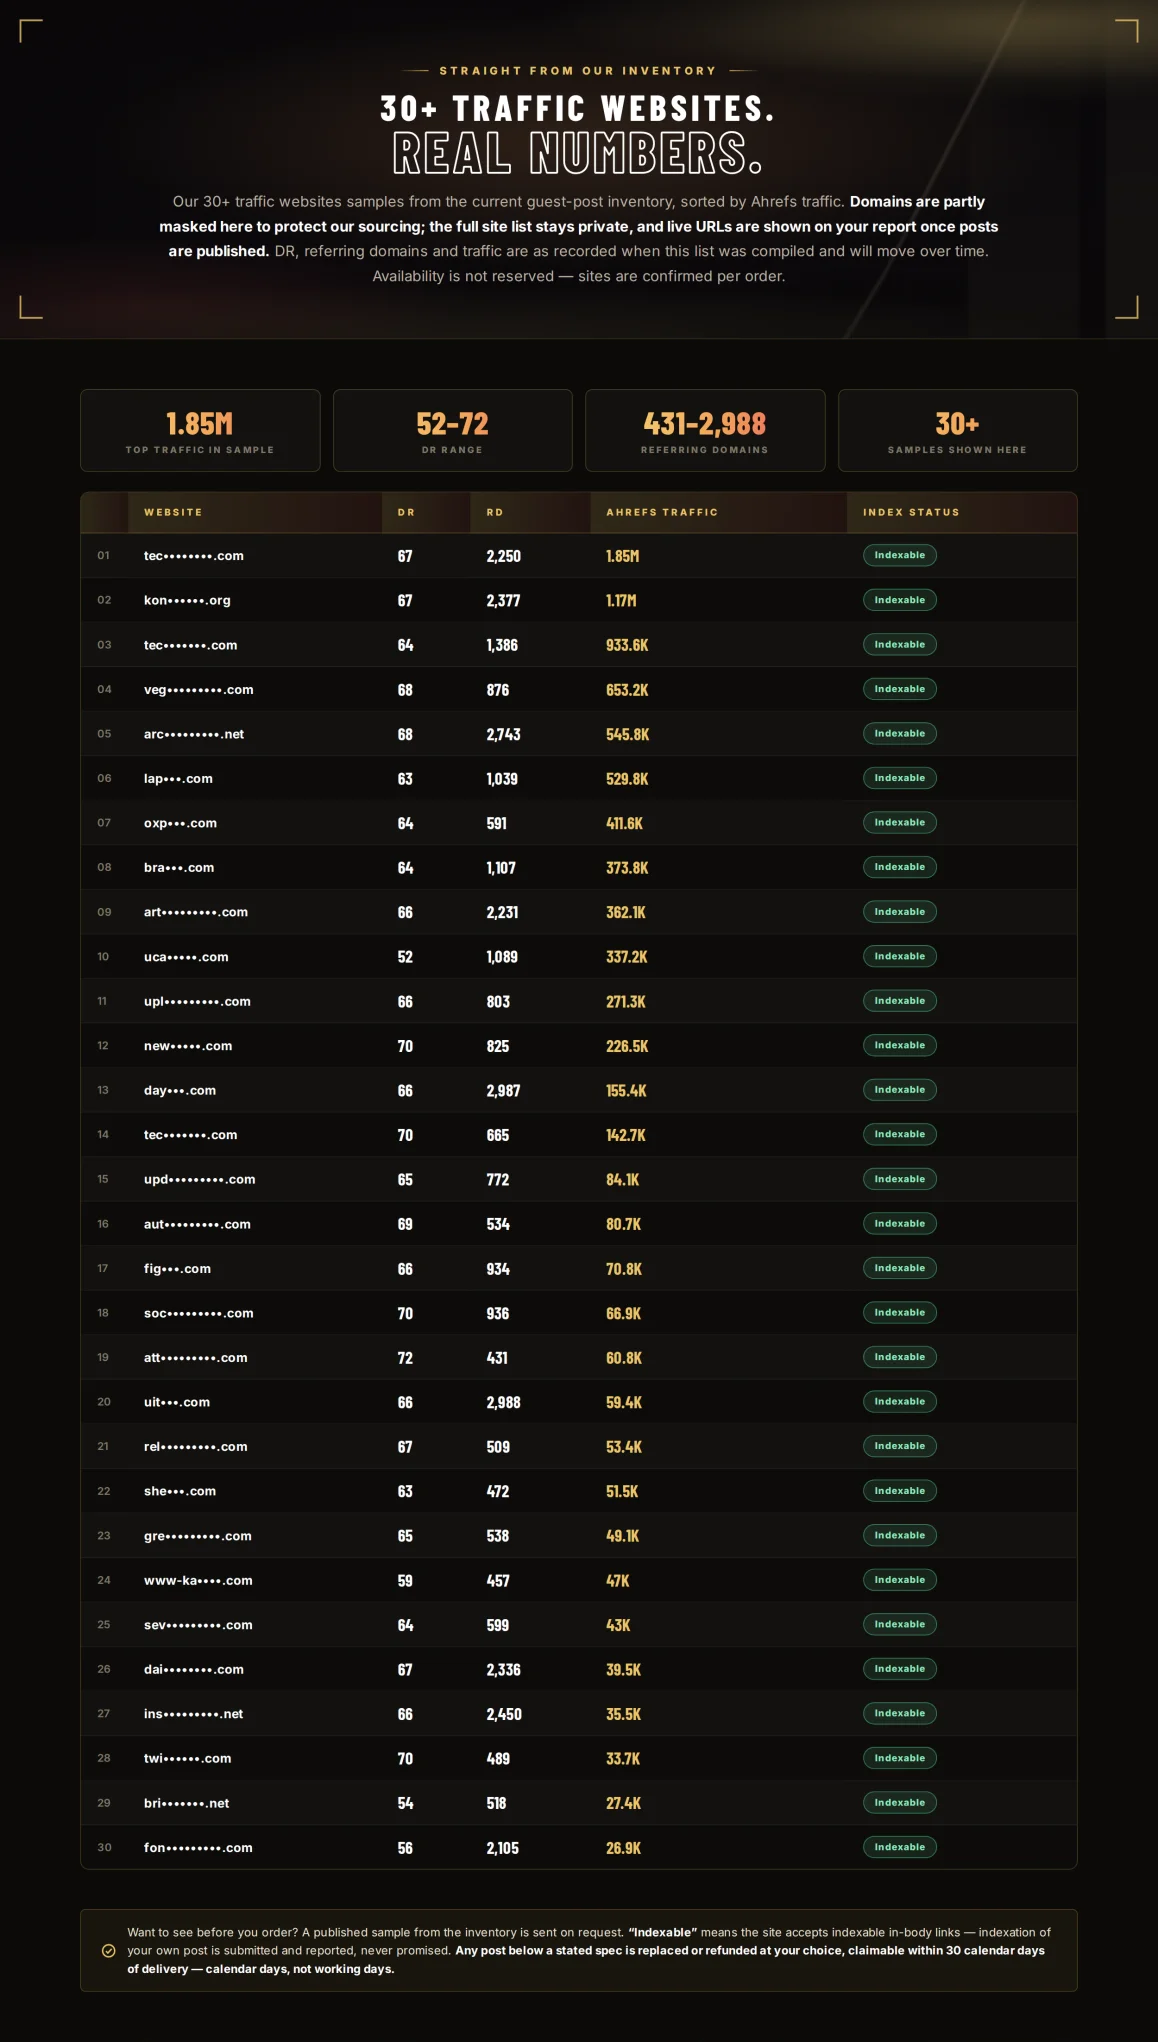Select the 49.1K traffic value
The width and height of the screenshot is (1158, 2042).
tap(622, 1536)
